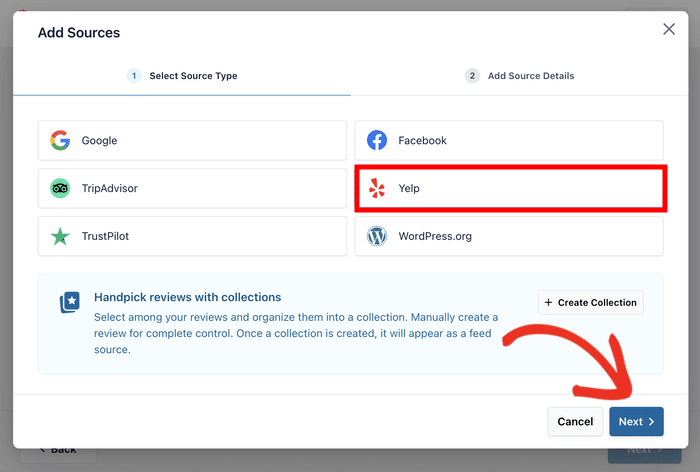The width and height of the screenshot is (700, 472).
Task: Select the highlighted Yelp label
Action: coord(409,189)
